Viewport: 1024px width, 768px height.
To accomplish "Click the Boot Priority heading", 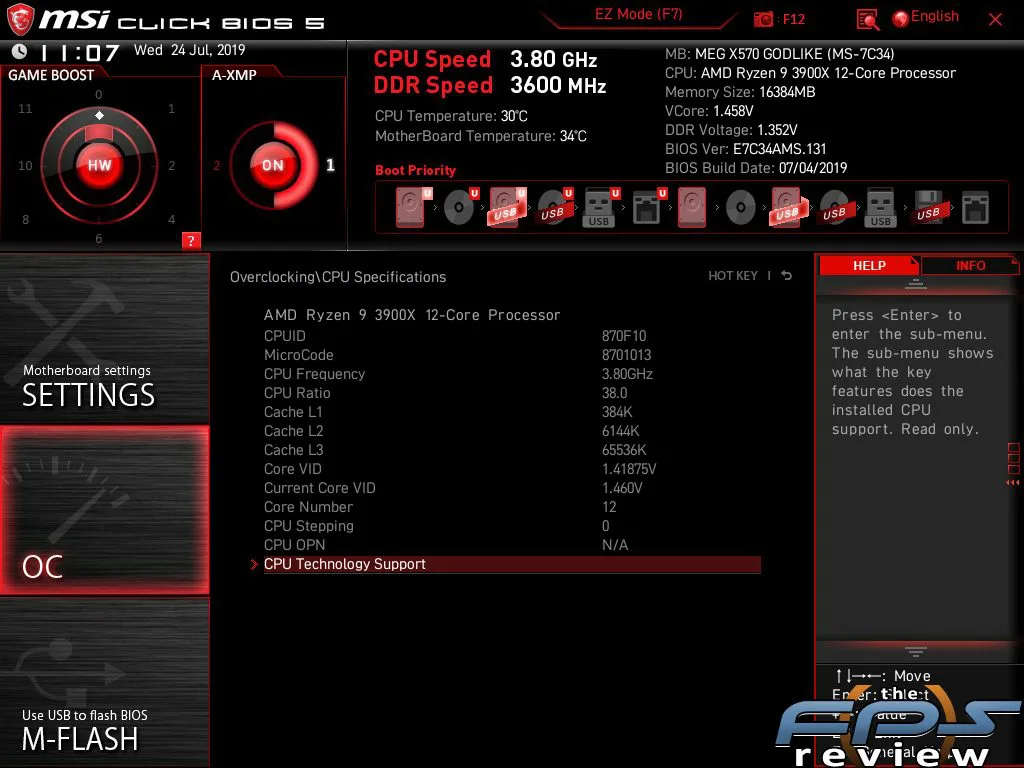I will pos(415,170).
